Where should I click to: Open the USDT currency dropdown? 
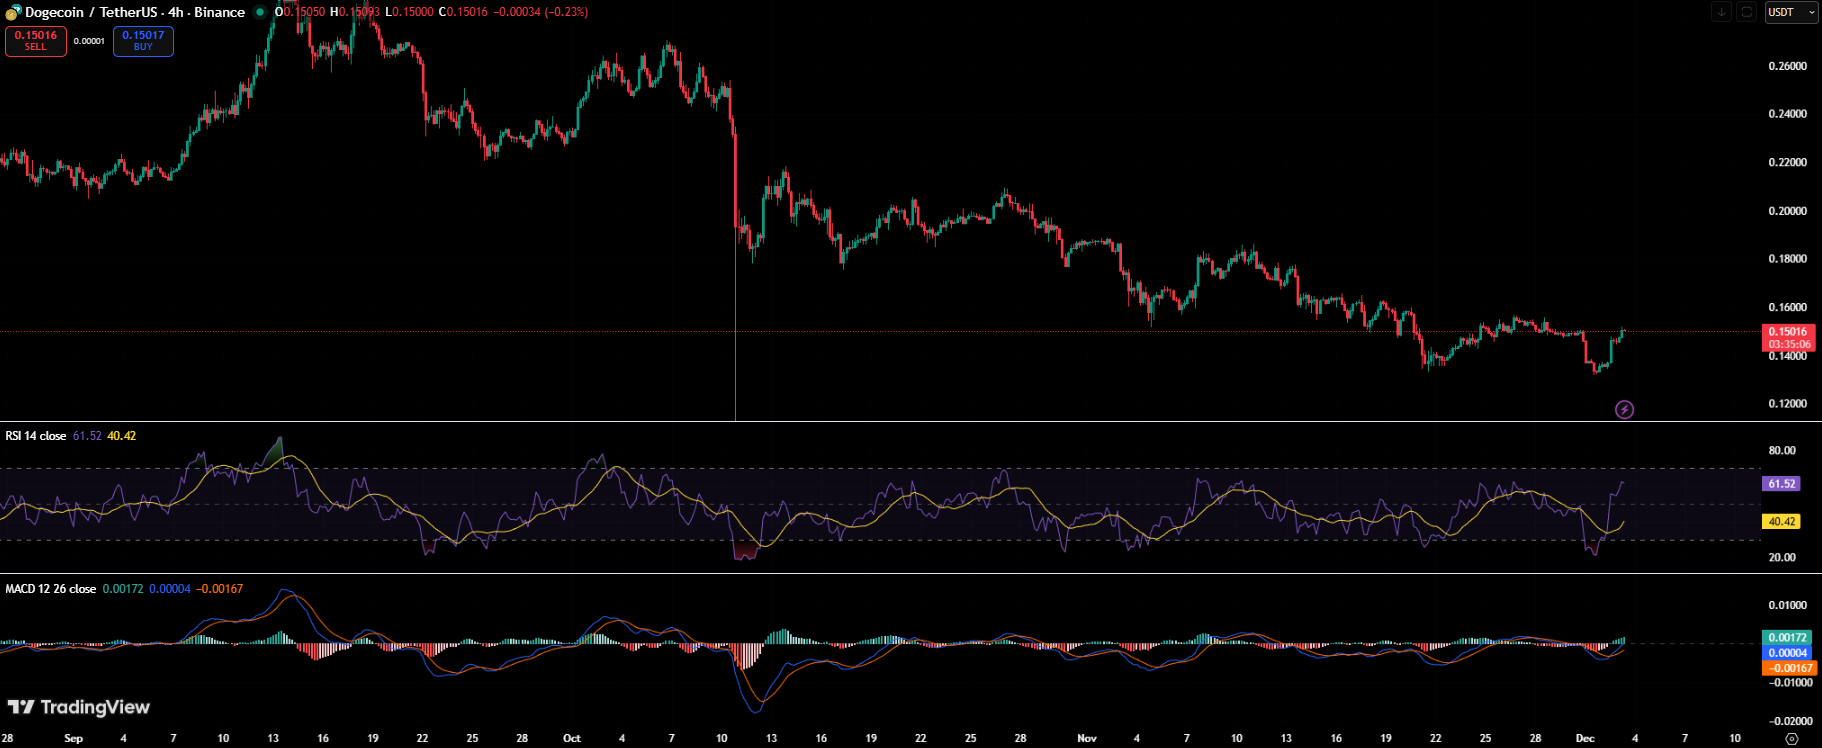coord(1791,12)
